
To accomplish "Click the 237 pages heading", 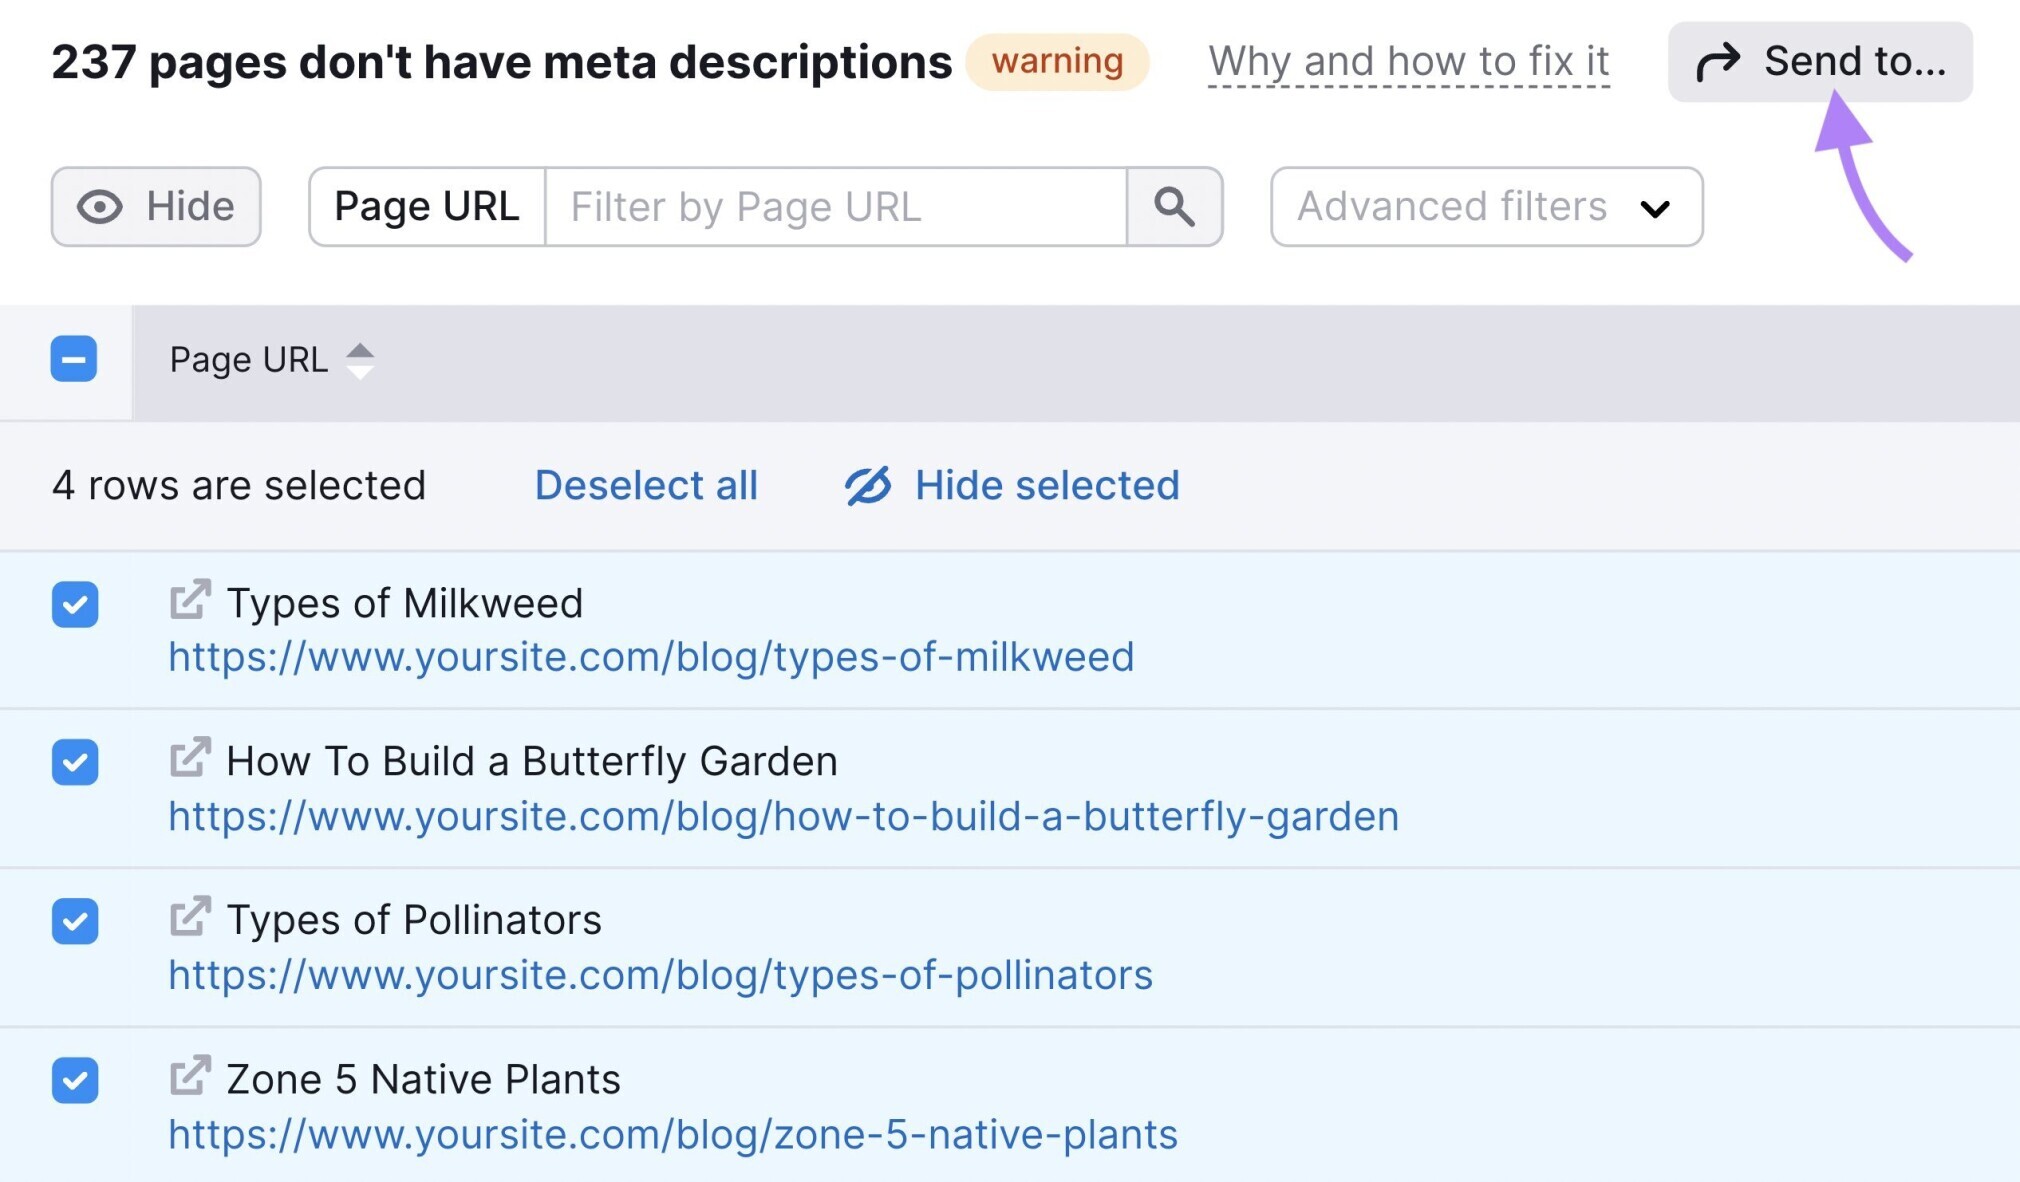I will 501,62.
